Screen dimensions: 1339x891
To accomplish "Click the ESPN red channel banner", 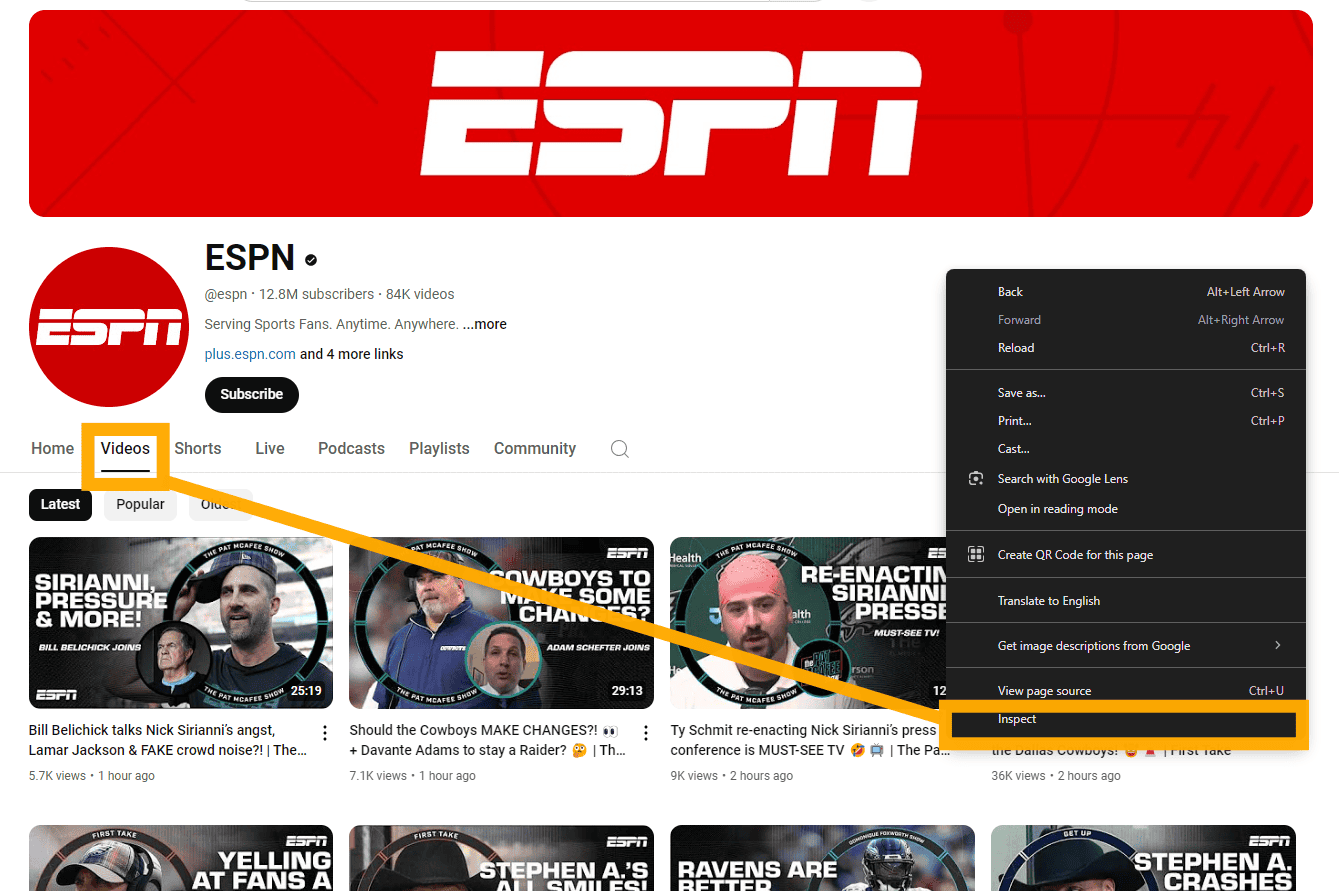I will (x=671, y=113).
